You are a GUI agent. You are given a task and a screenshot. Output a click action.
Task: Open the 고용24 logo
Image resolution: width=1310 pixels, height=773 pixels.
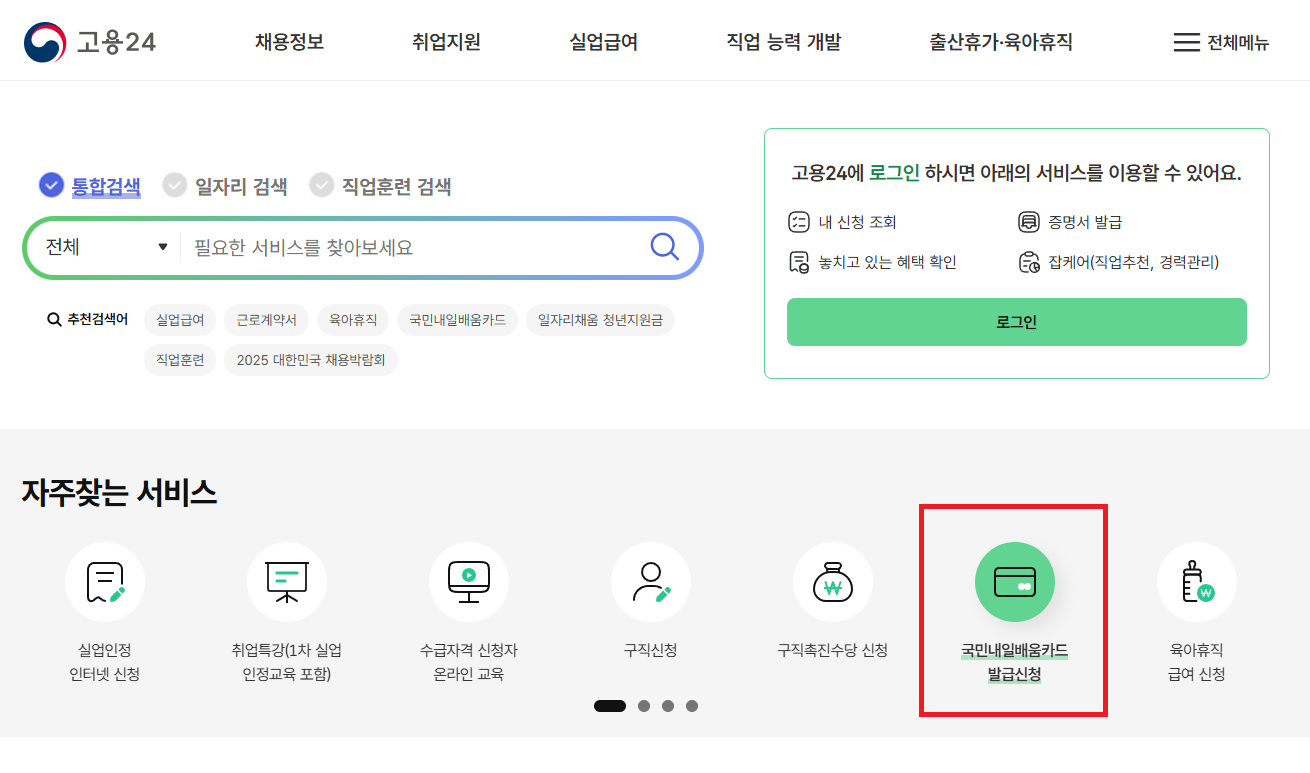[x=90, y=41]
